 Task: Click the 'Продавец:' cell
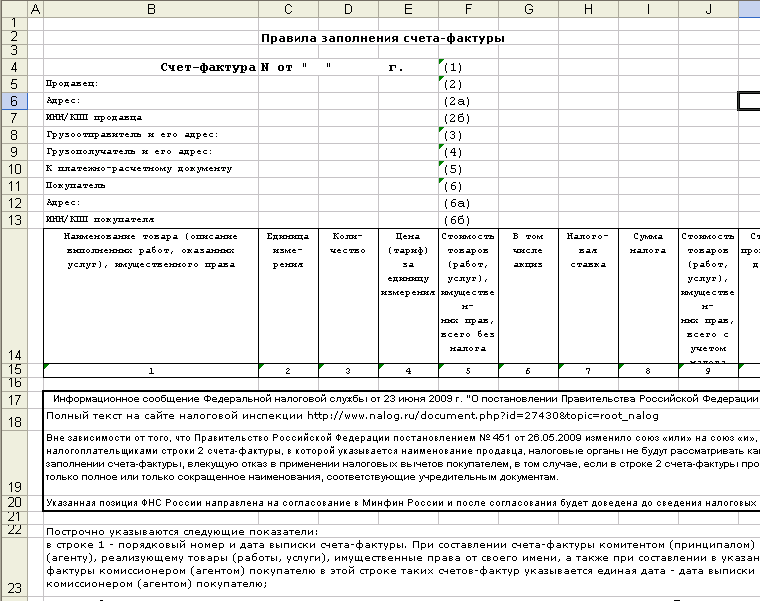[151, 84]
